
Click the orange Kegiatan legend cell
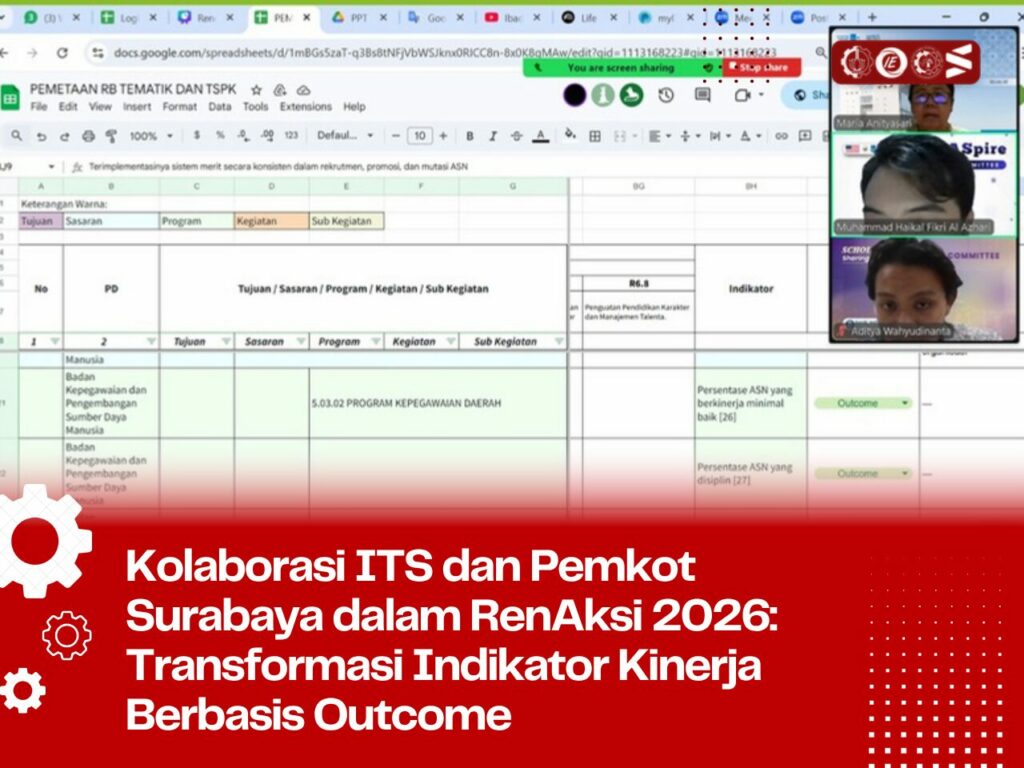tap(272, 221)
